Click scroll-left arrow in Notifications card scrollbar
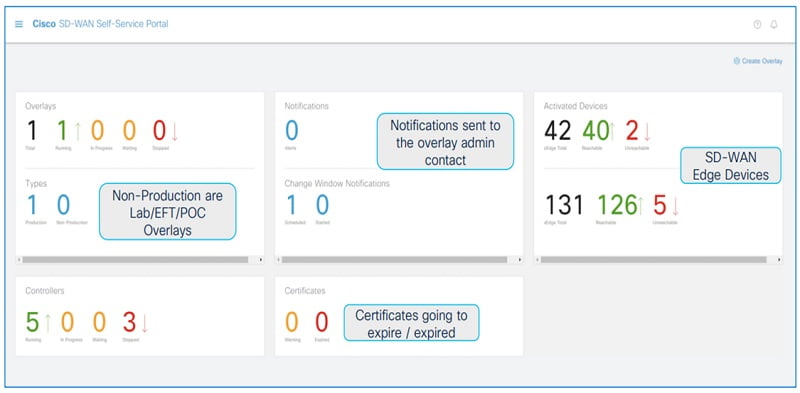The image size is (800, 393). click(x=279, y=260)
